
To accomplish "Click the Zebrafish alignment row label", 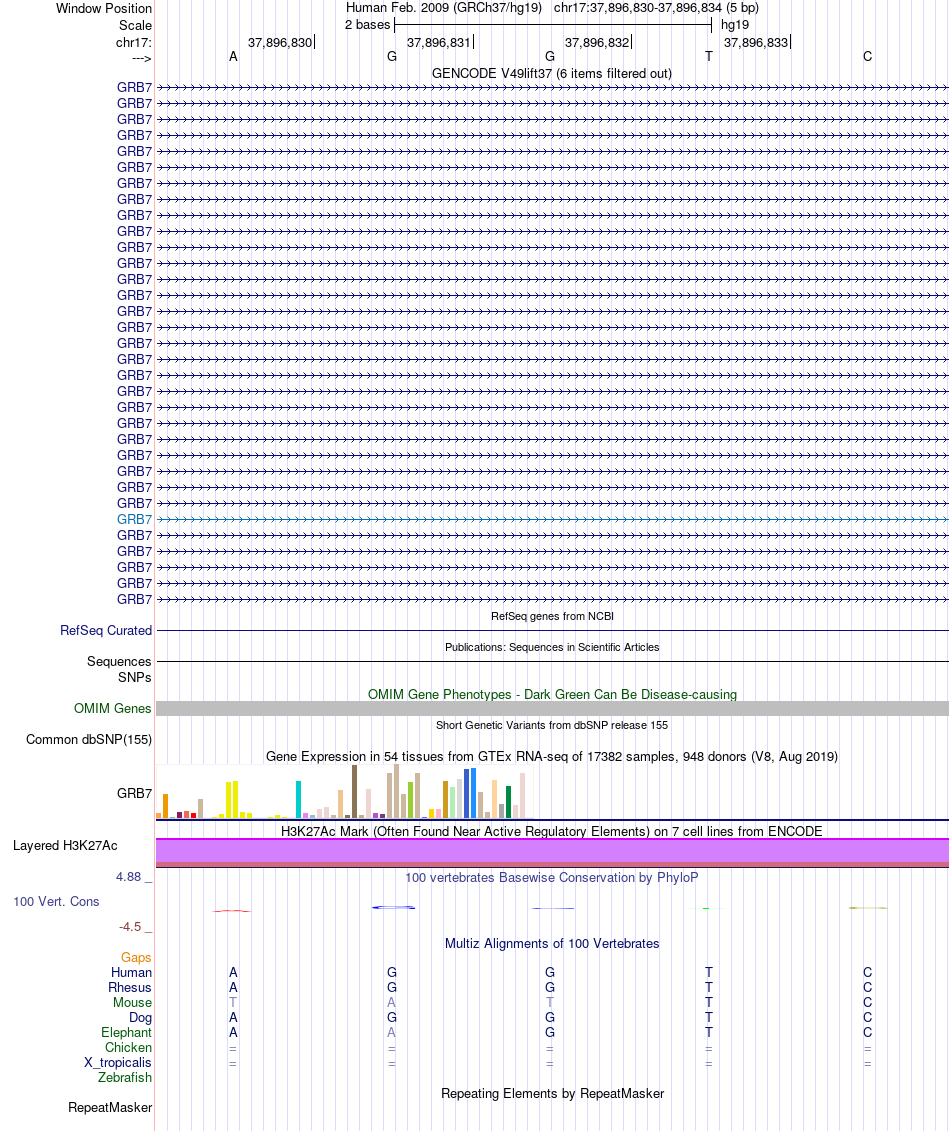I will (125, 1078).
